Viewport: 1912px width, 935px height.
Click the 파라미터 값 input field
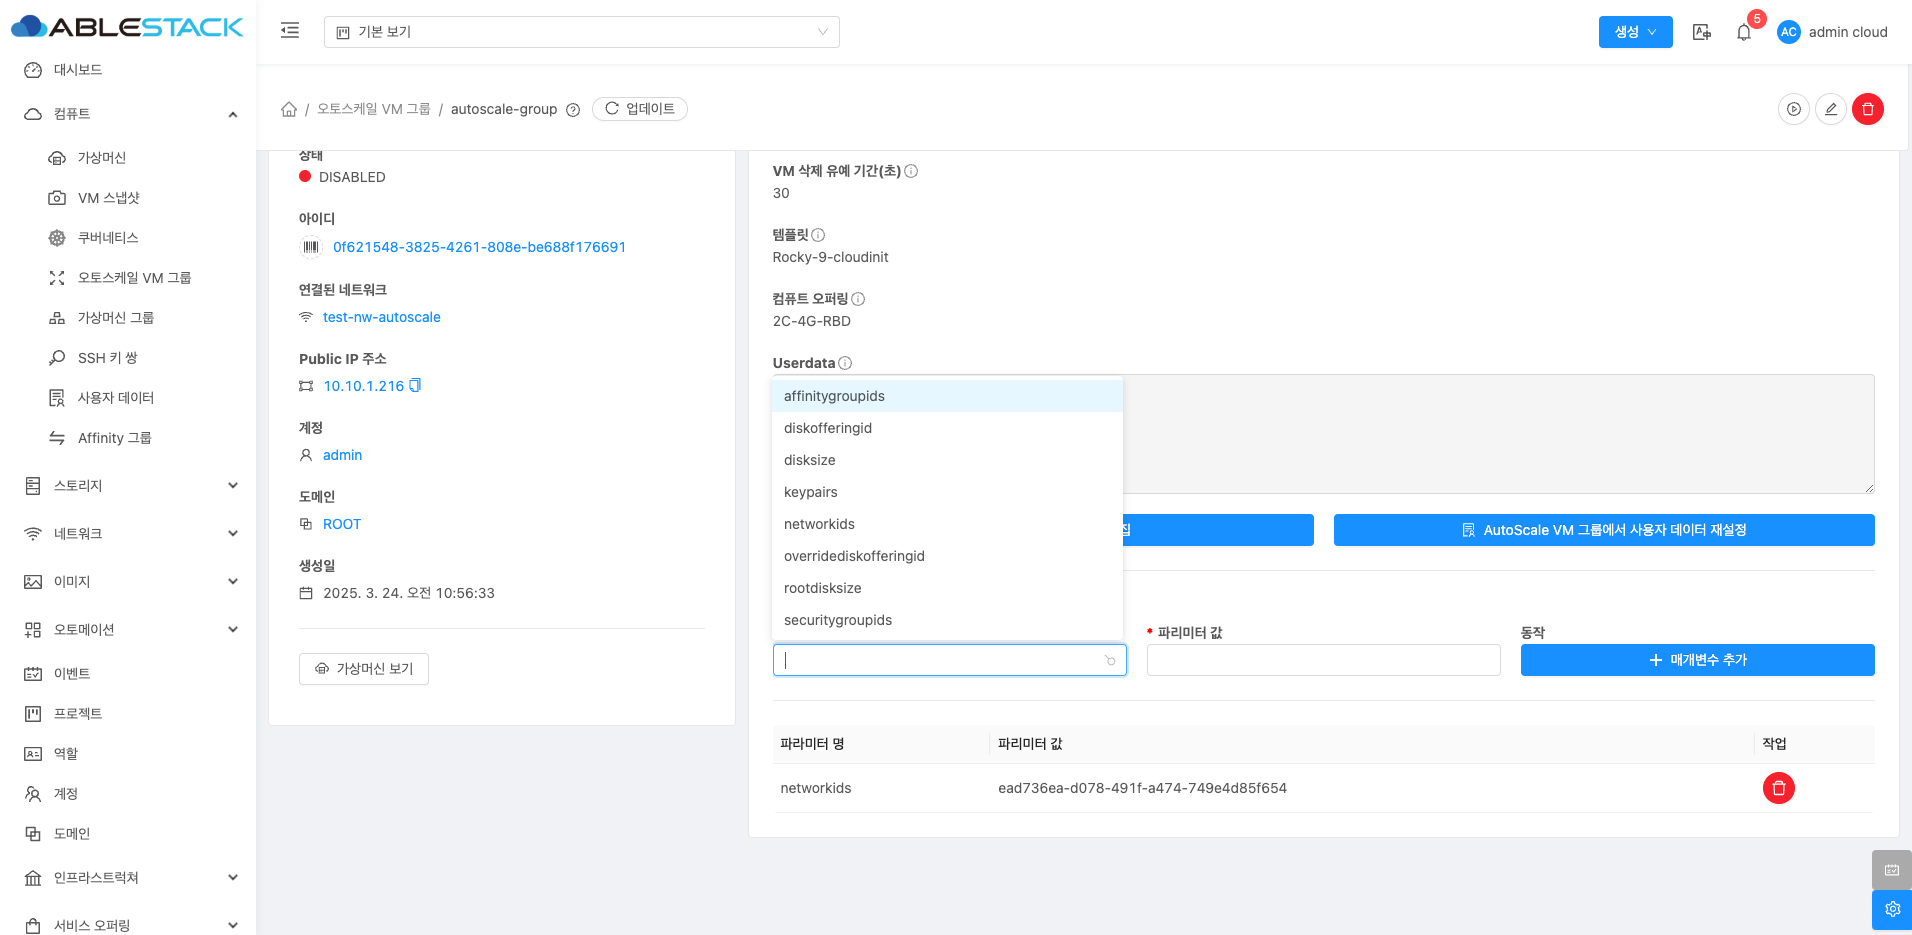click(x=1323, y=660)
